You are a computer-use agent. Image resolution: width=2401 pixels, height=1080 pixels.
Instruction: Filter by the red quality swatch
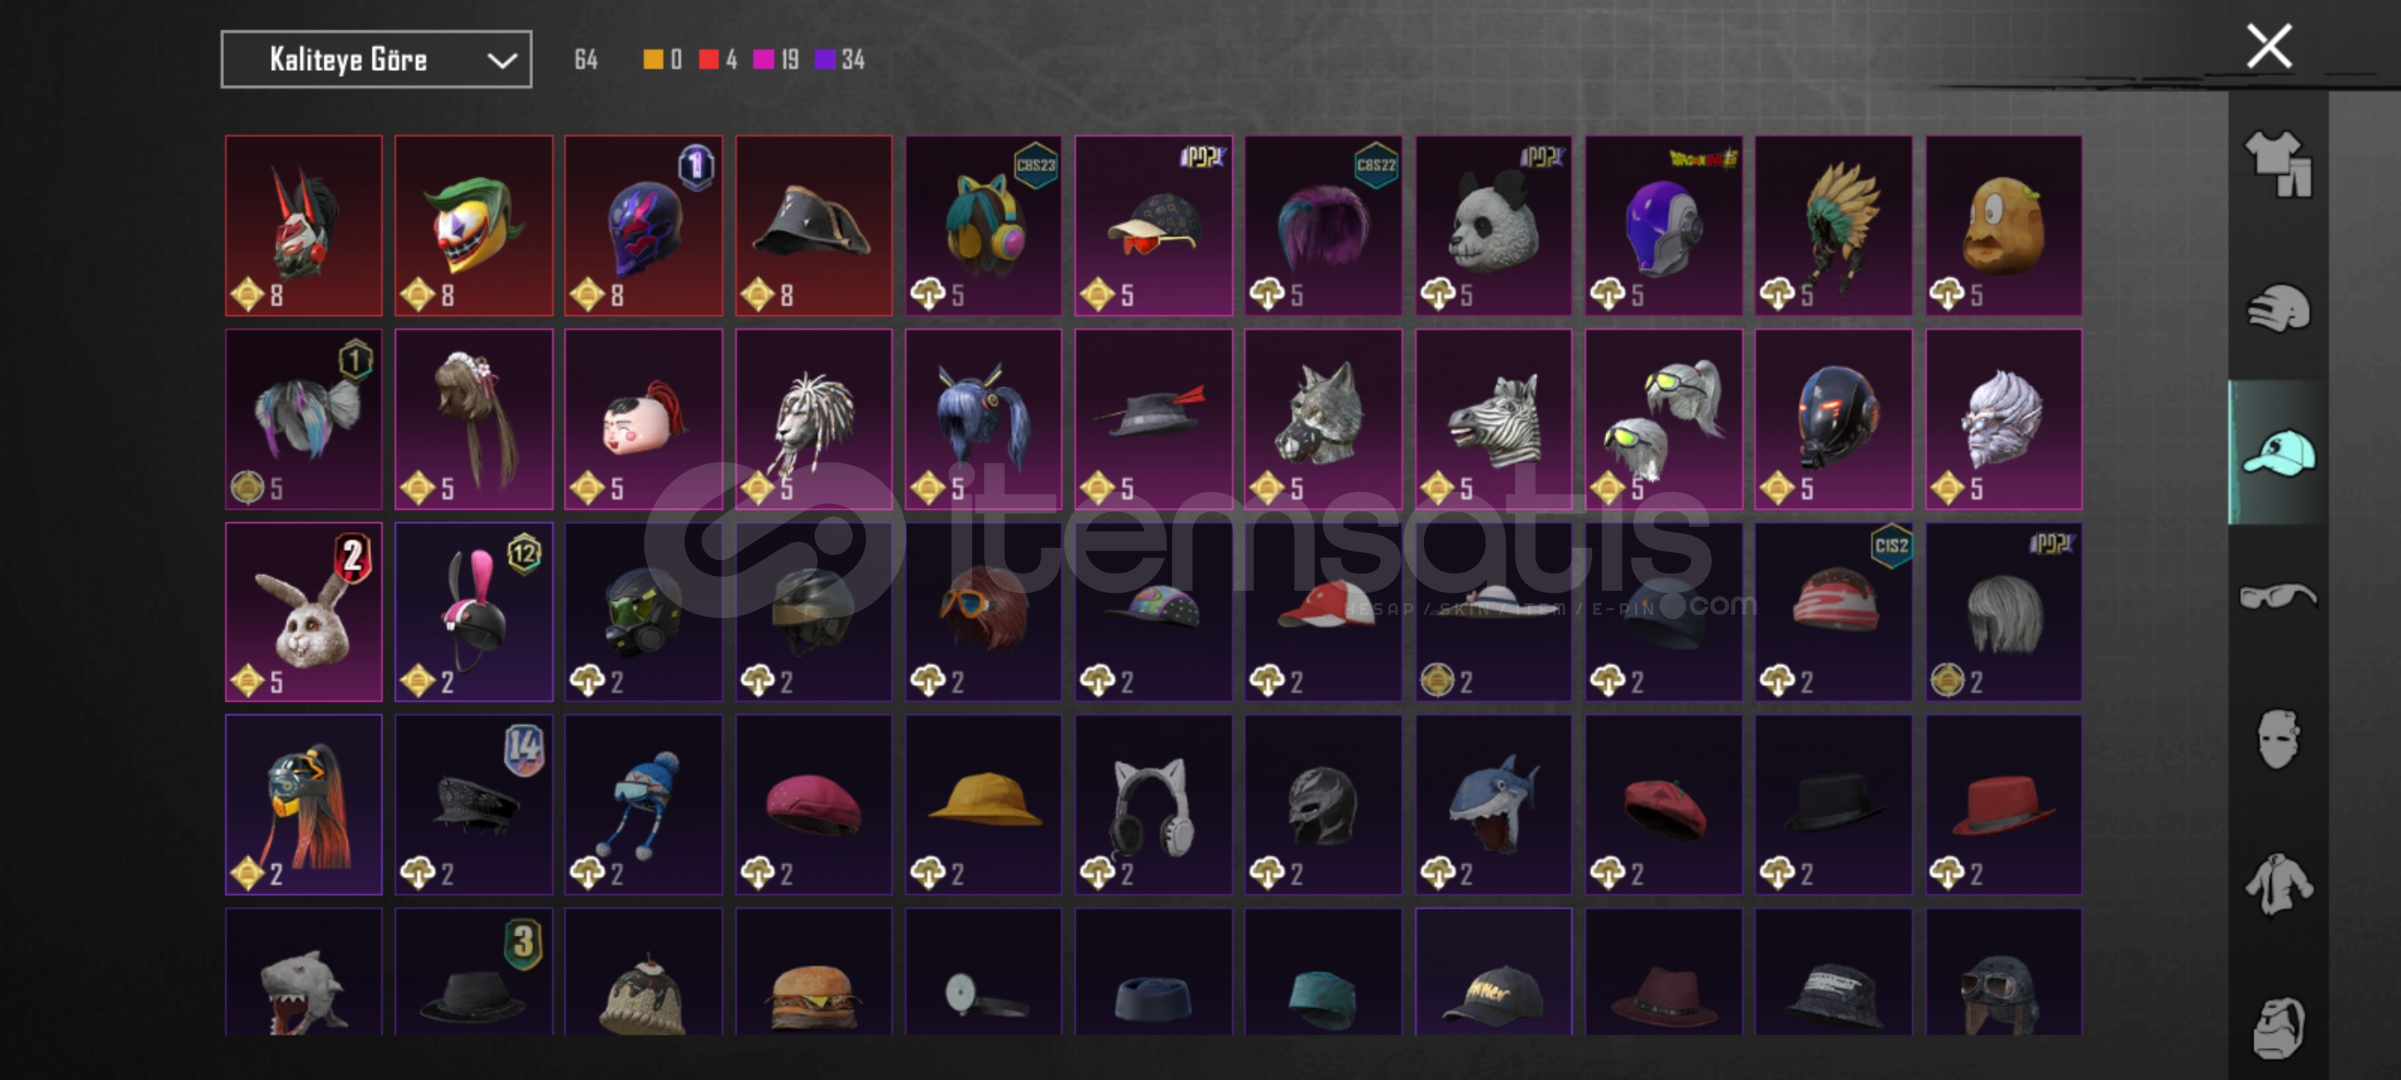[708, 60]
